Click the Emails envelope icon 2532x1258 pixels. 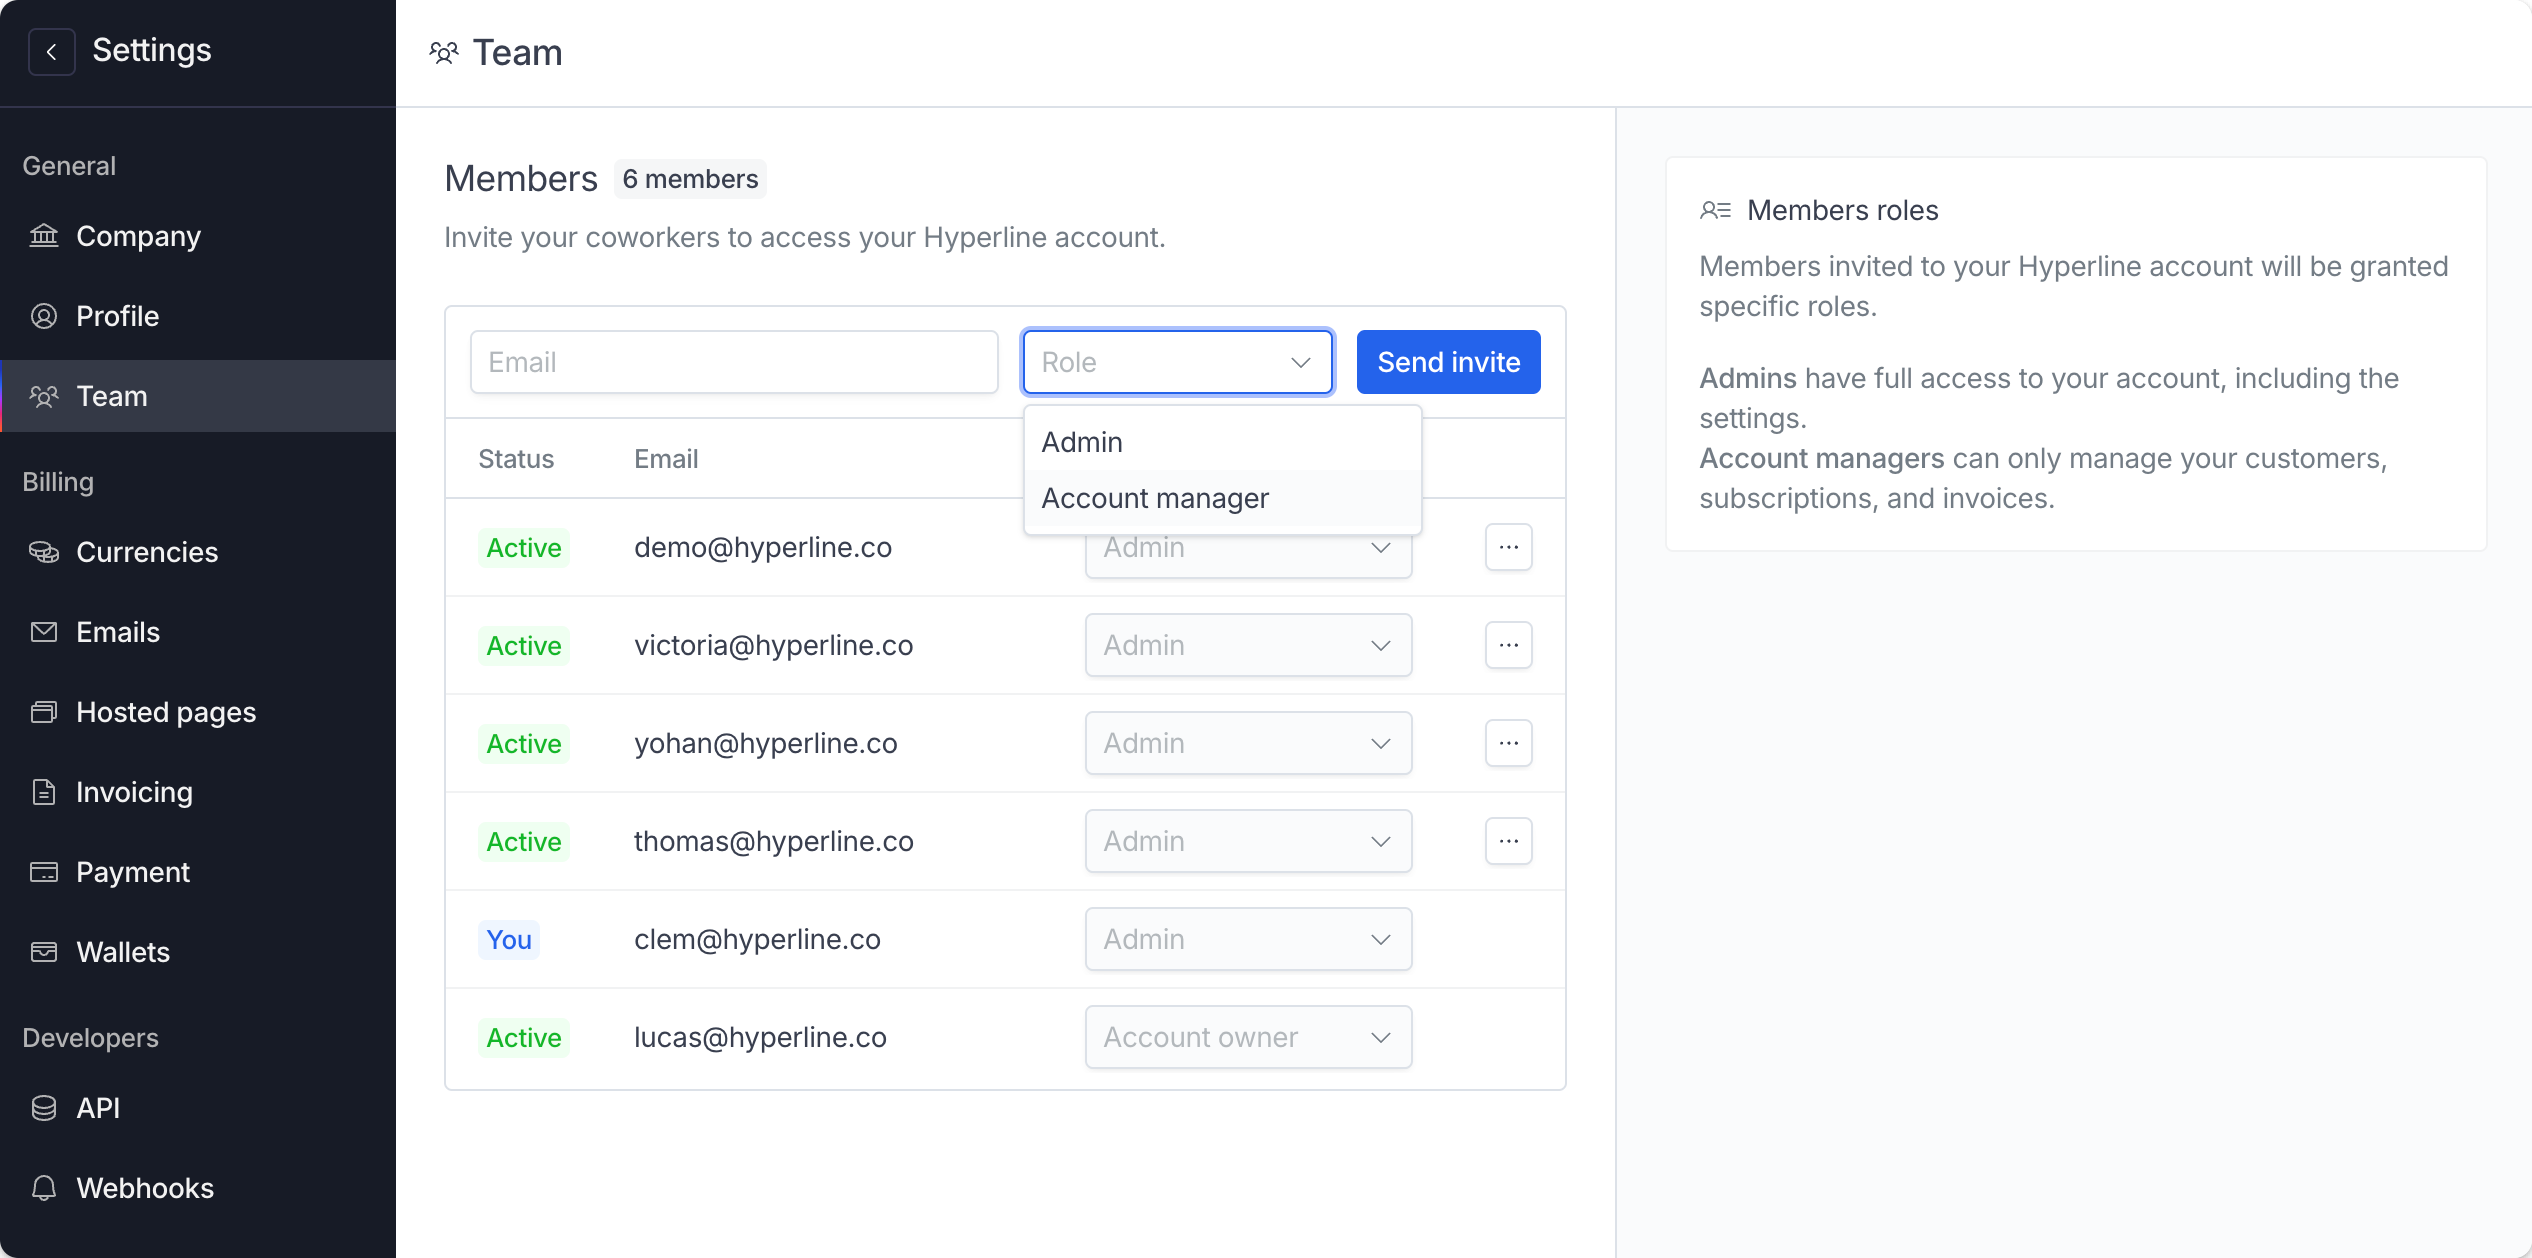coord(44,632)
